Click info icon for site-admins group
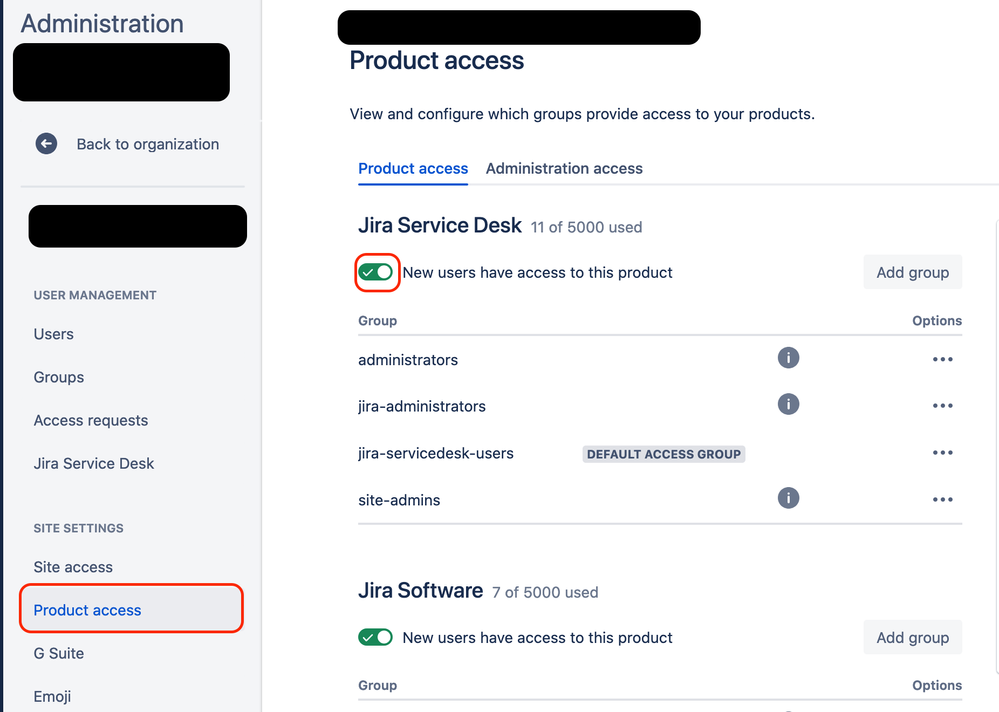The width and height of the screenshot is (999, 712). click(788, 498)
